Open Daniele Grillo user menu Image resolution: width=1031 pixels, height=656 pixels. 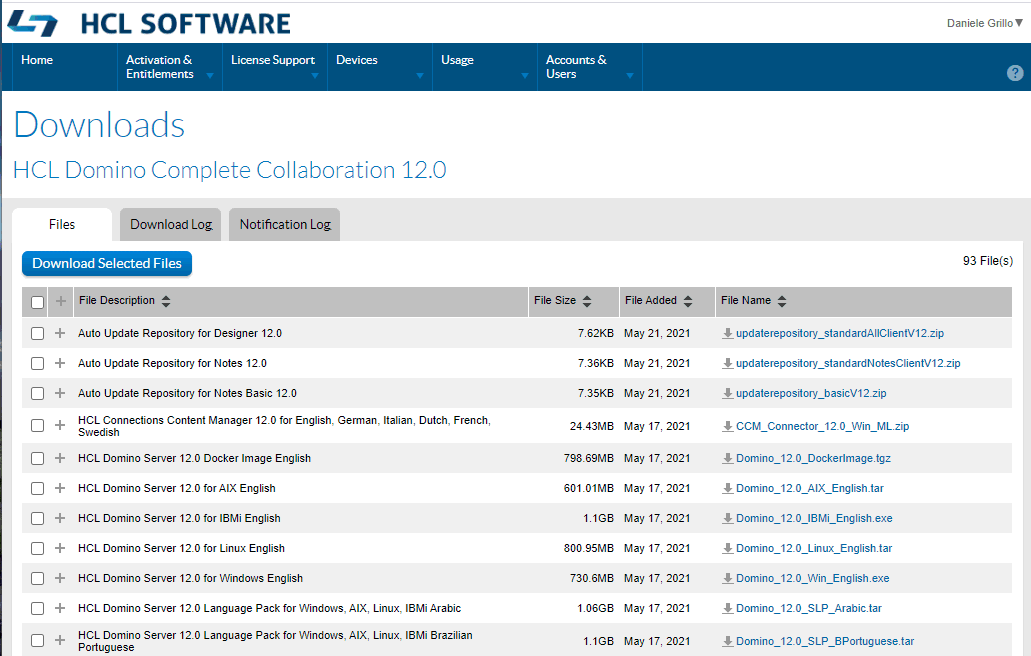pos(984,23)
